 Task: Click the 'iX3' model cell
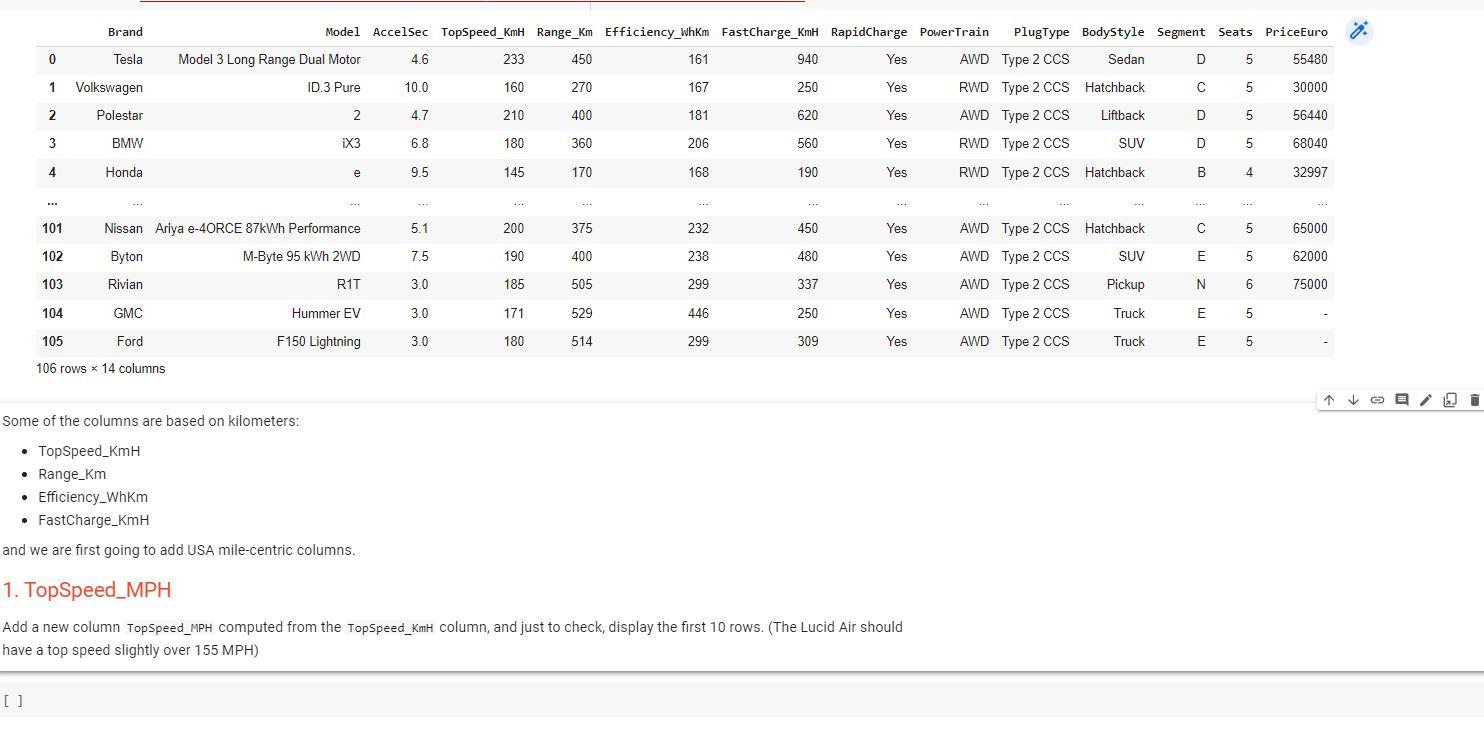pos(351,144)
